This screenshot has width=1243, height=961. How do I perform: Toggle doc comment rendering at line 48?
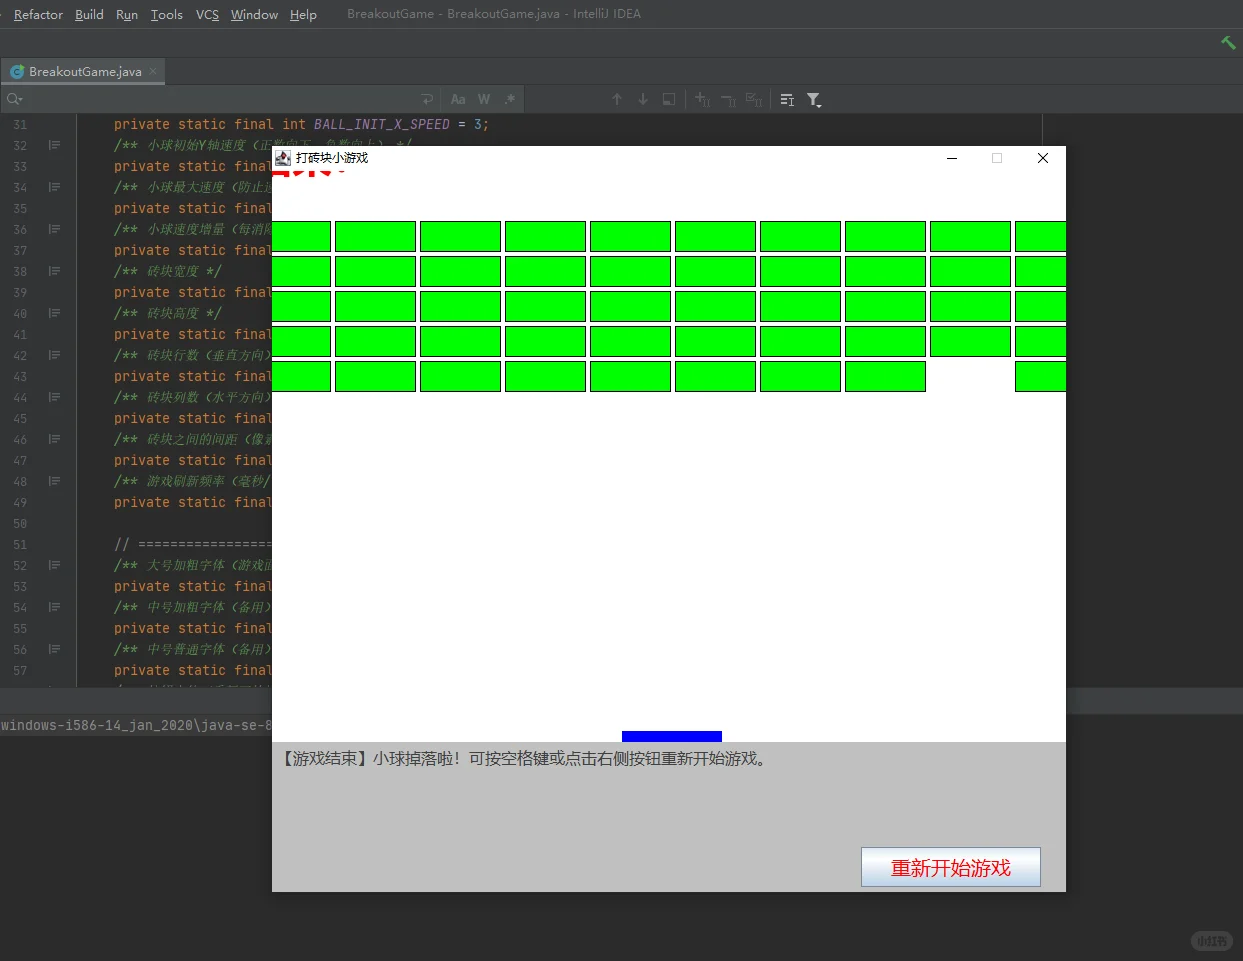54,481
